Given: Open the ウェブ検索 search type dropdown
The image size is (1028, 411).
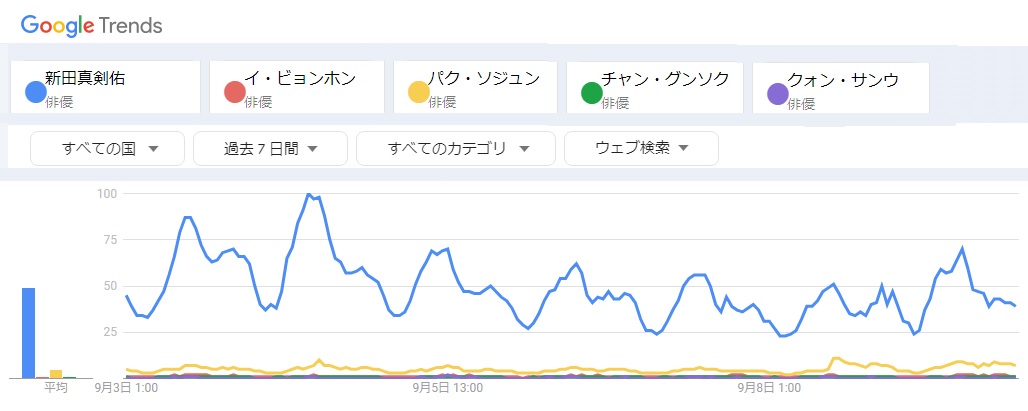Looking at the screenshot, I should pos(641,149).
